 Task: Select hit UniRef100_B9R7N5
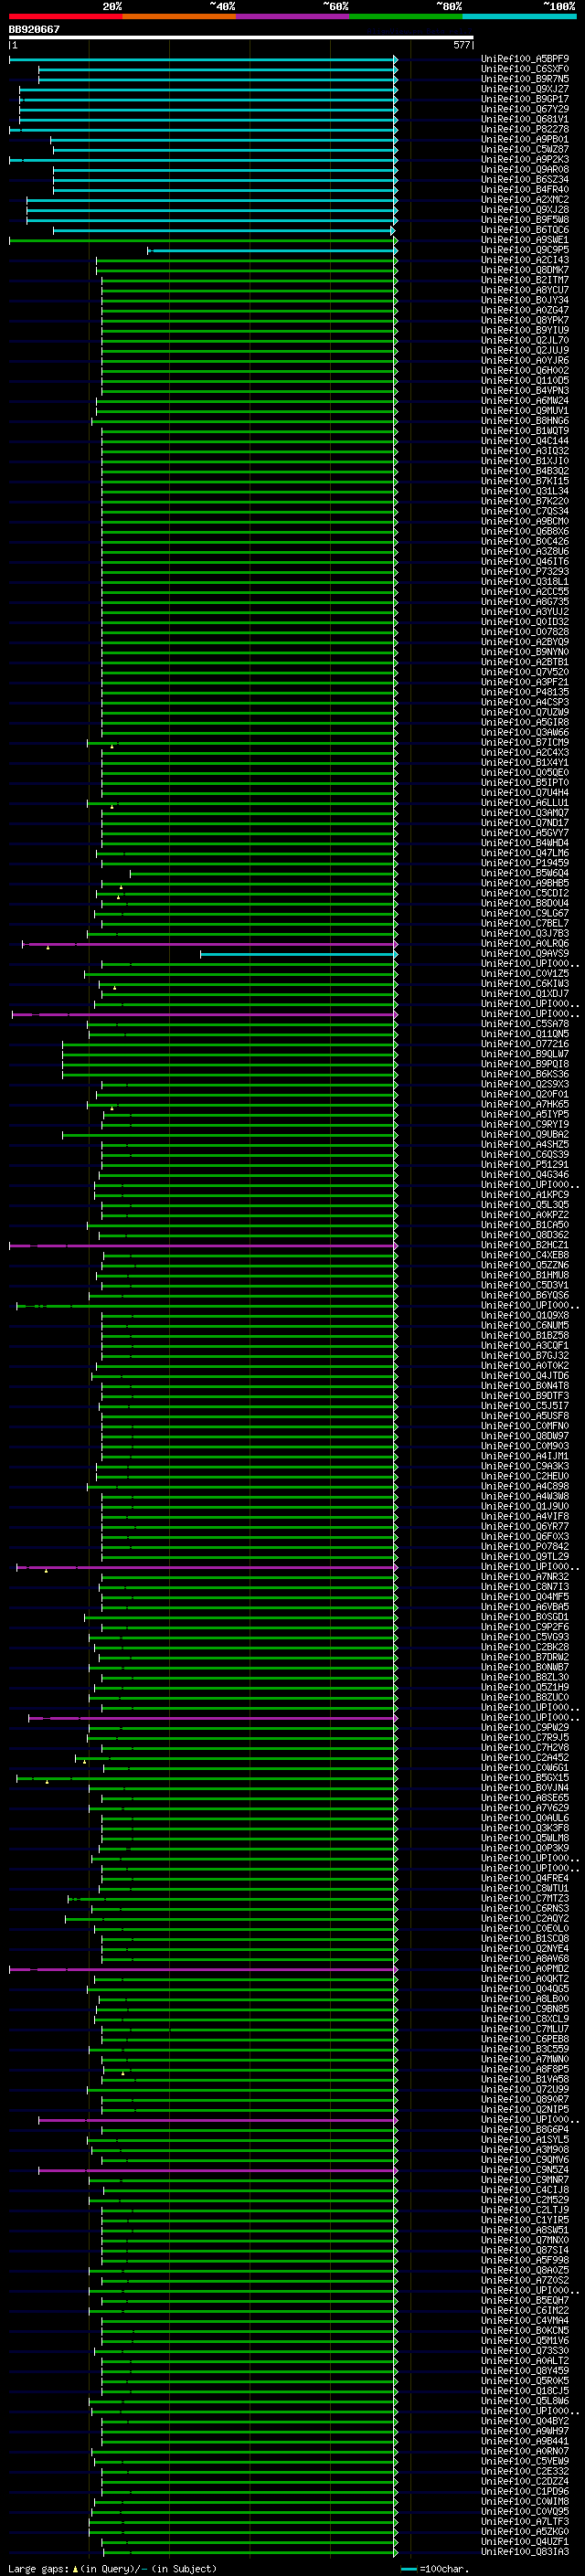pos(525,79)
